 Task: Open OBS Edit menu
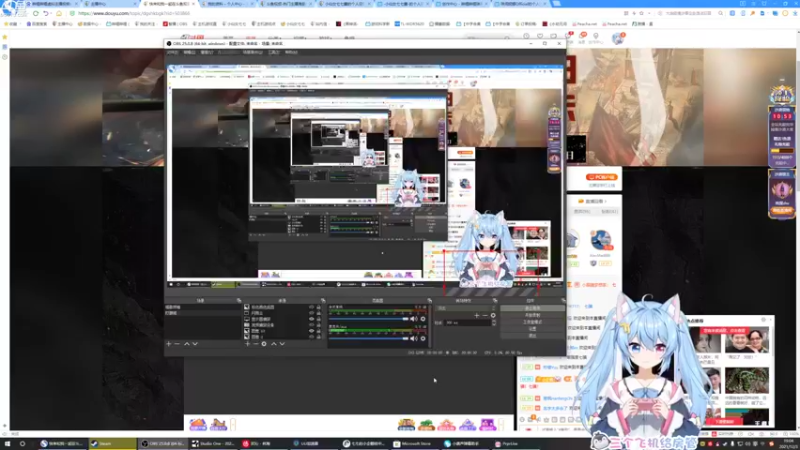point(189,52)
